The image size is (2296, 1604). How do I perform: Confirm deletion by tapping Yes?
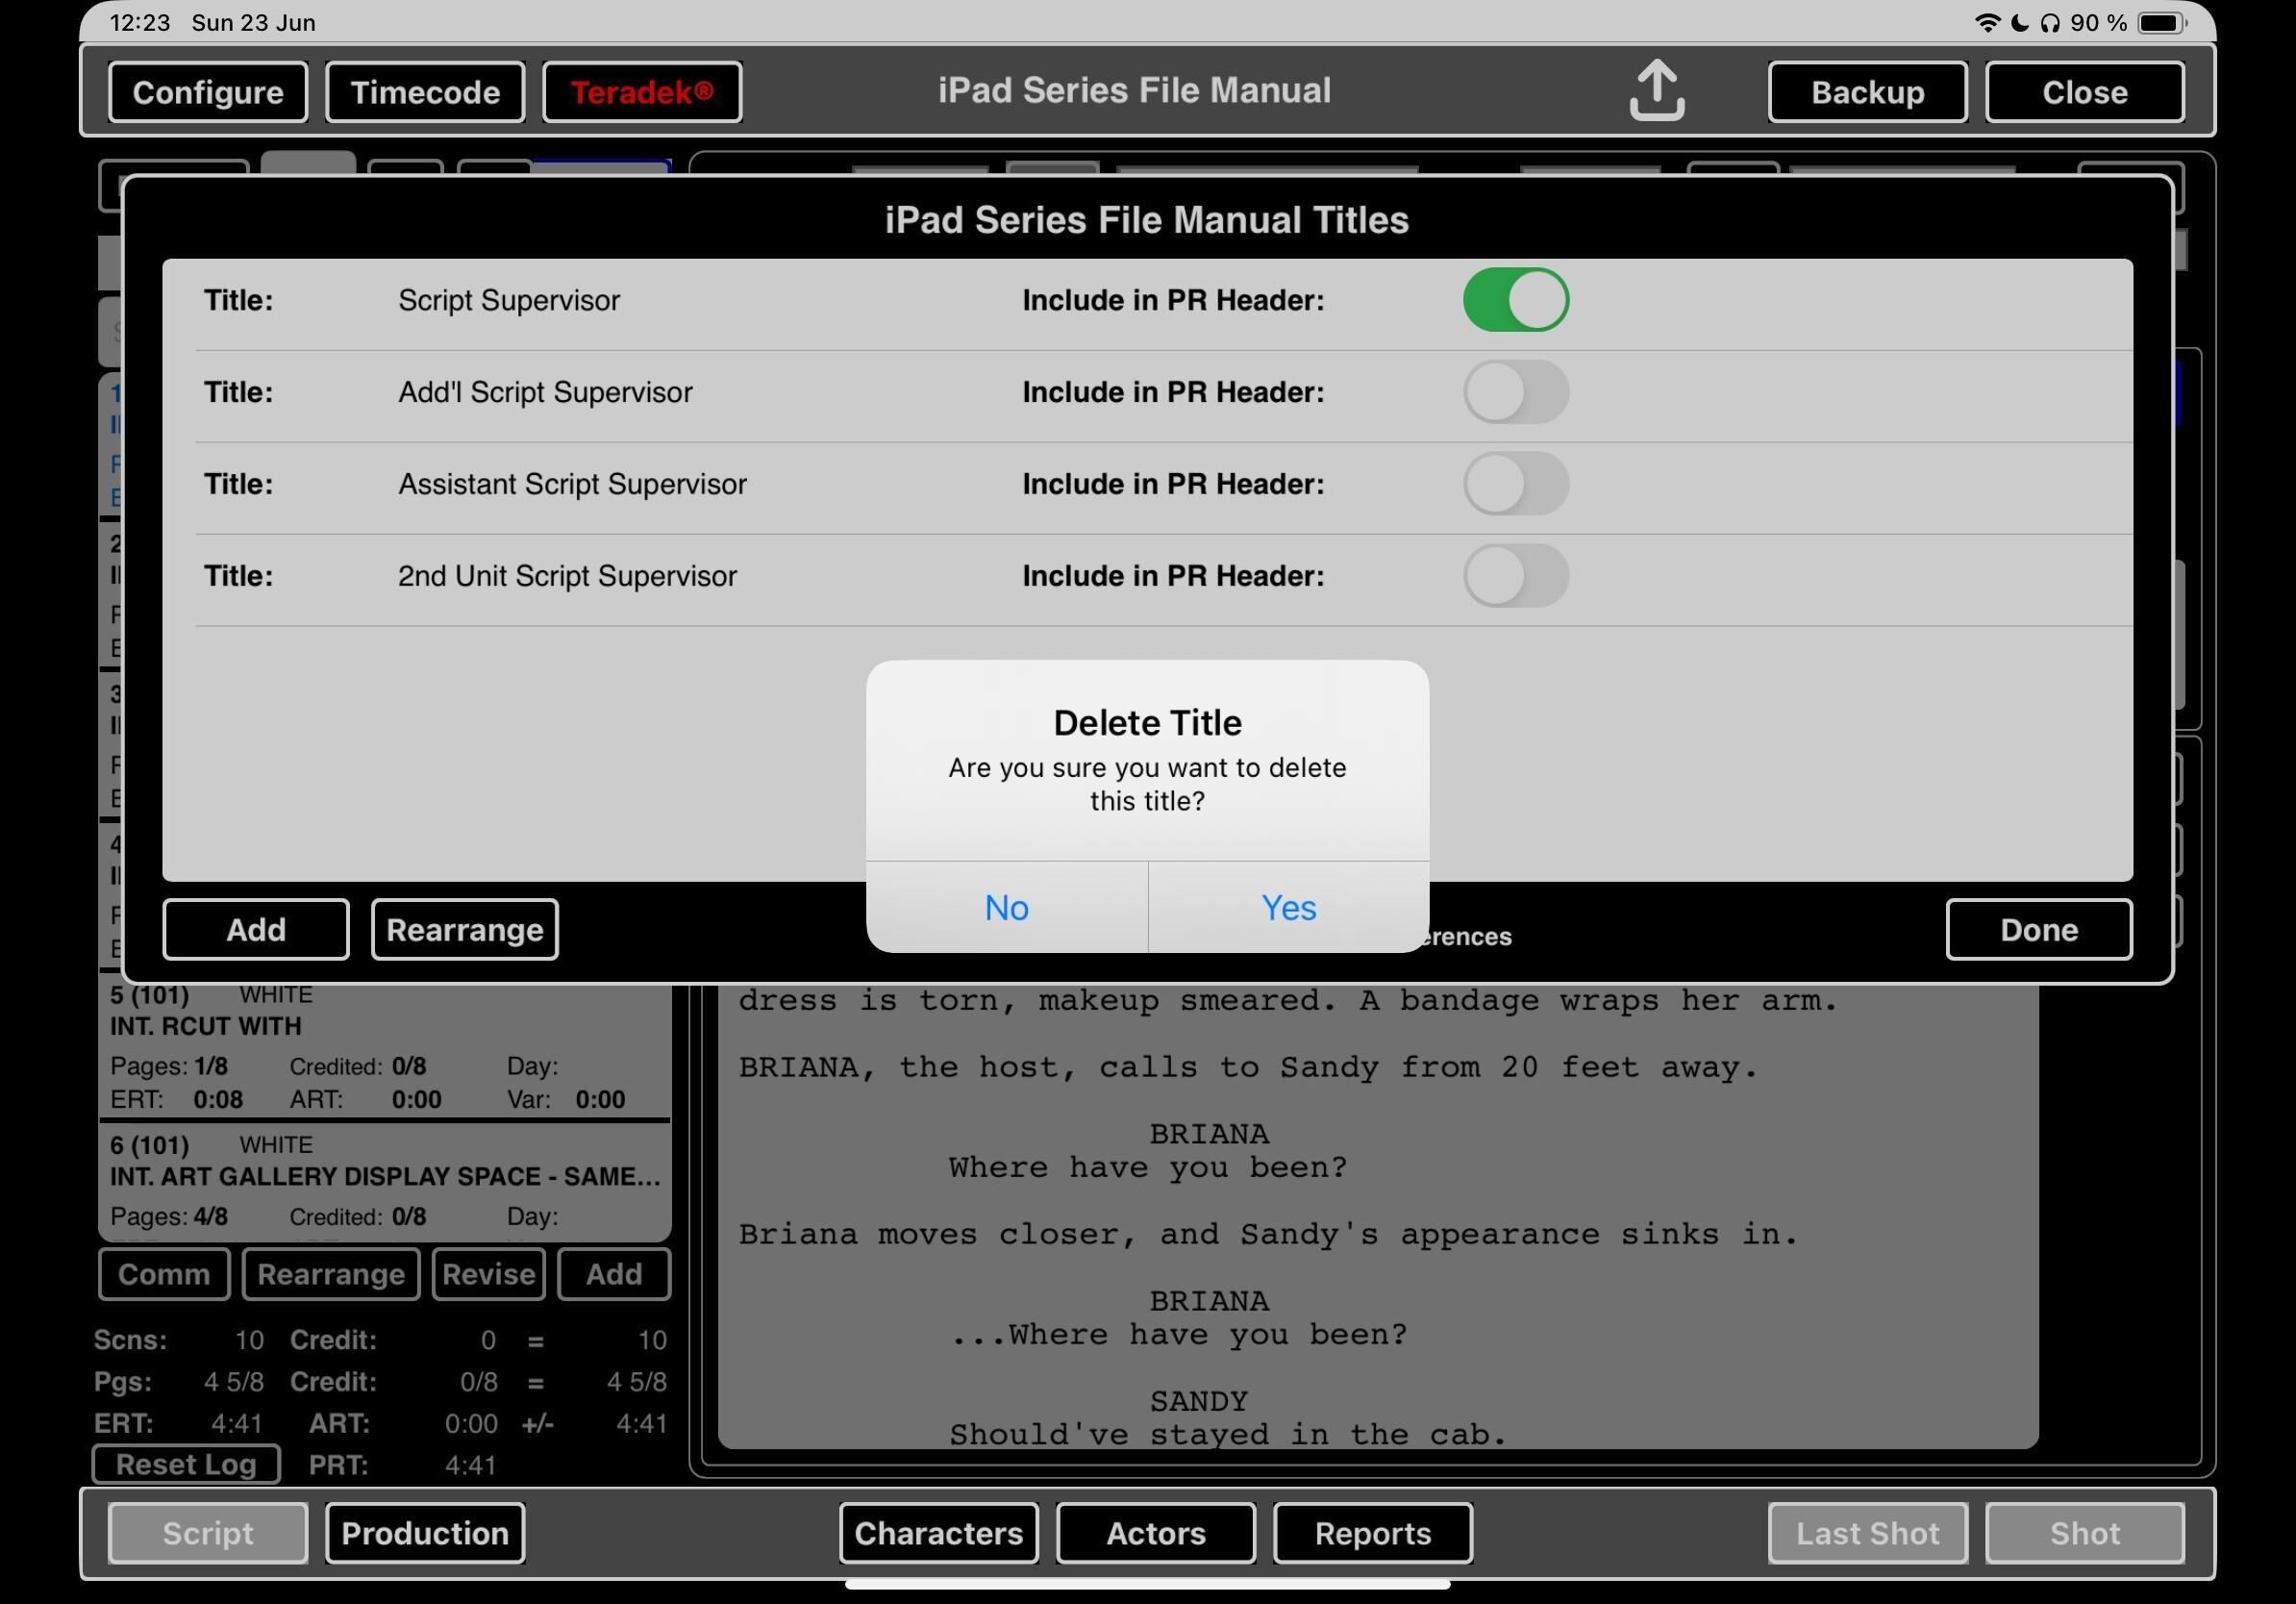(x=1288, y=907)
